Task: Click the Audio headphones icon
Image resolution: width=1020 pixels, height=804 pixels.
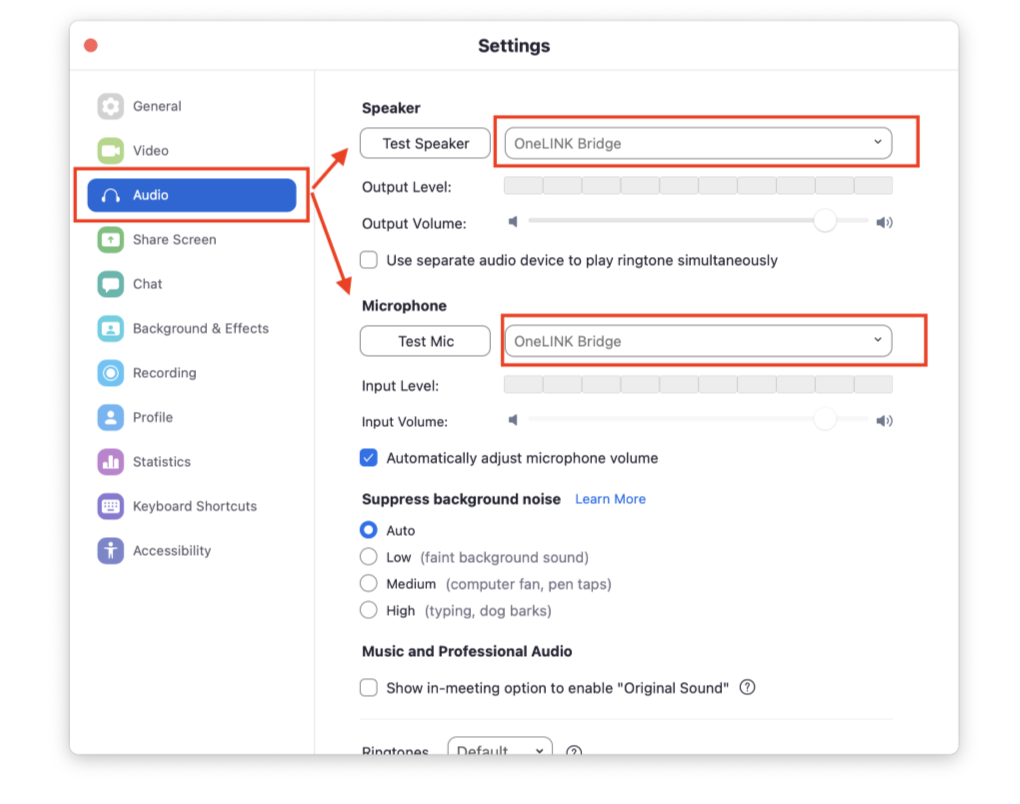Action: tap(111, 195)
